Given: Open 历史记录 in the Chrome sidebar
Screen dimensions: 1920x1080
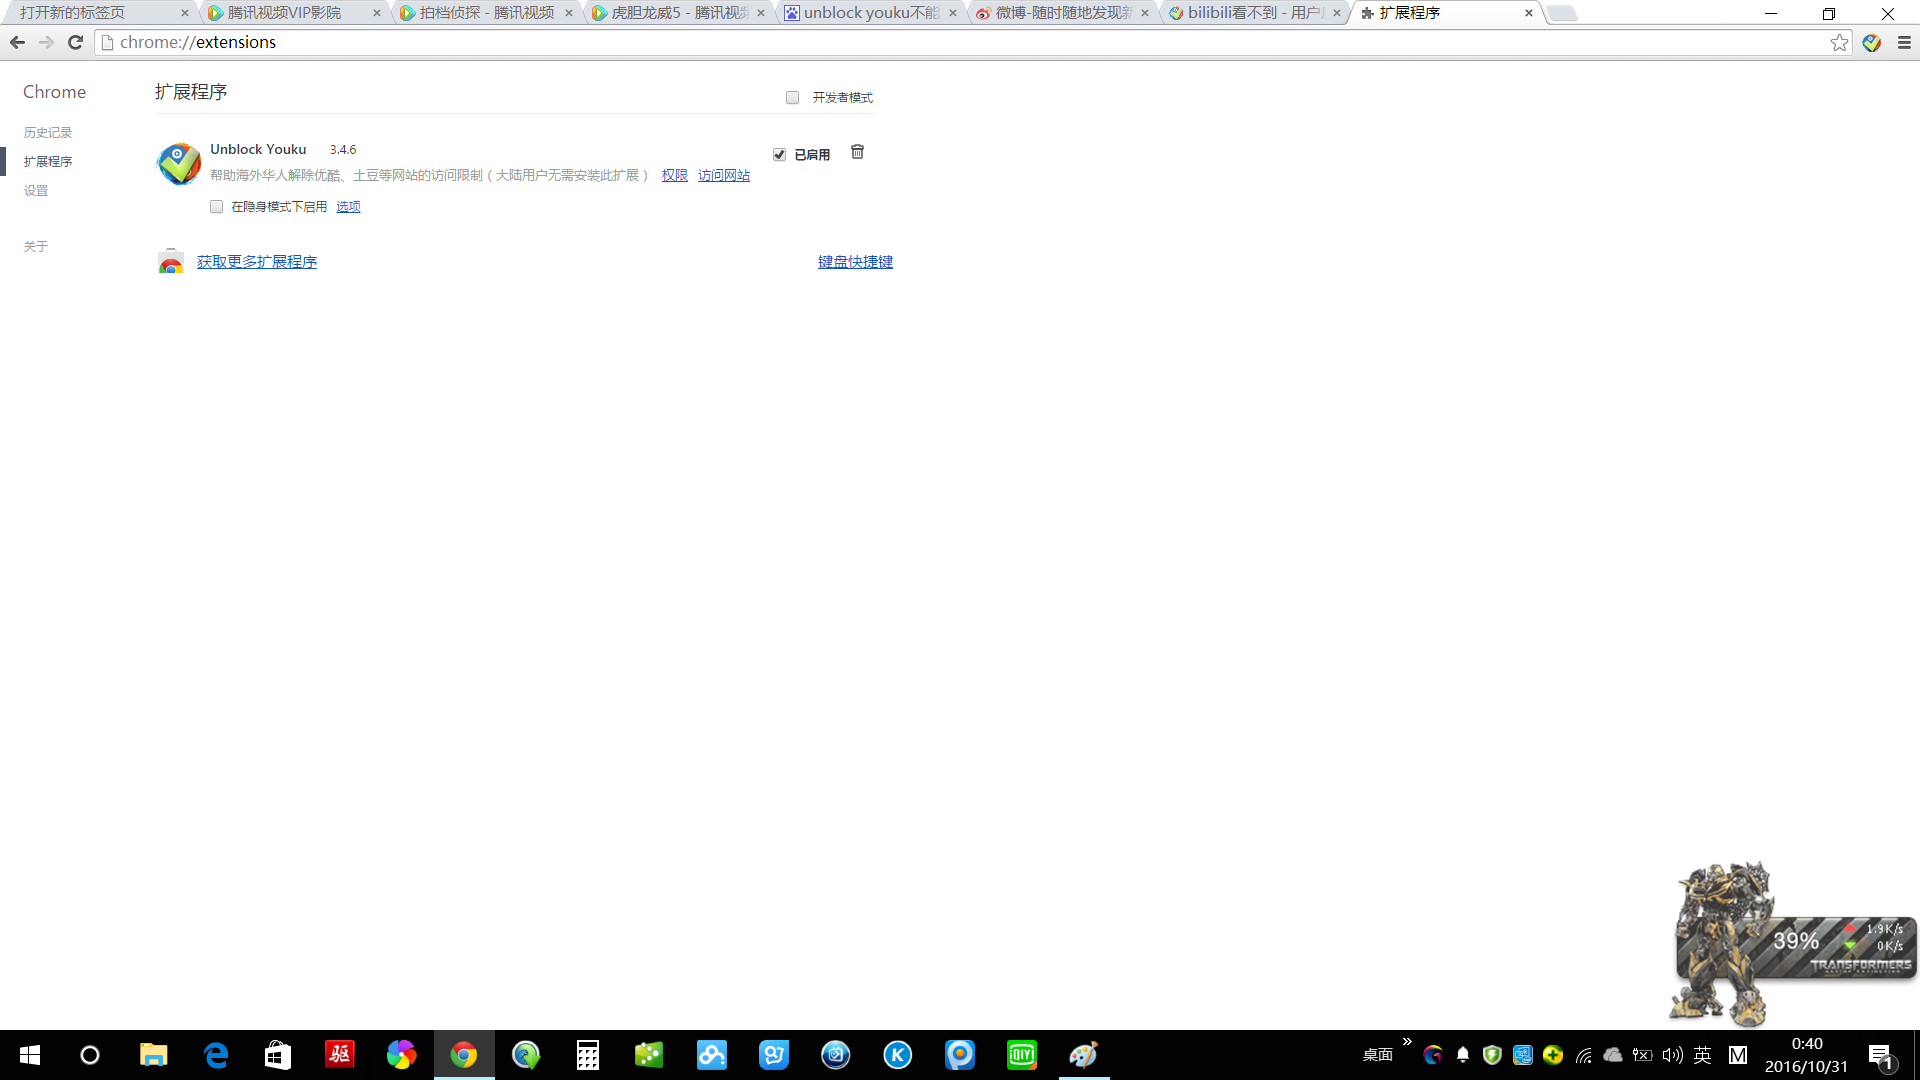Looking at the screenshot, I should (x=47, y=132).
